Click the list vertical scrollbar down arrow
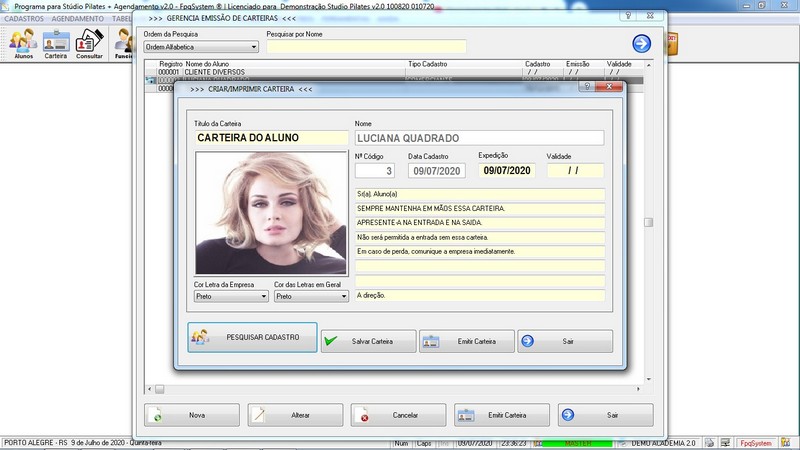 coord(648,379)
